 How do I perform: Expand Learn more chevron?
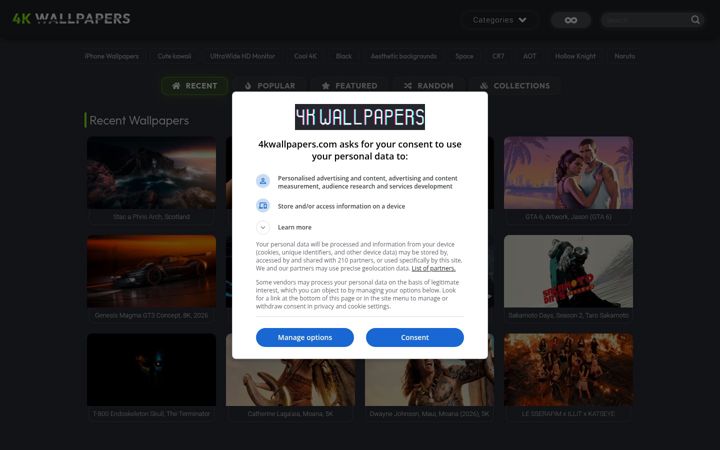pyautogui.click(x=263, y=227)
